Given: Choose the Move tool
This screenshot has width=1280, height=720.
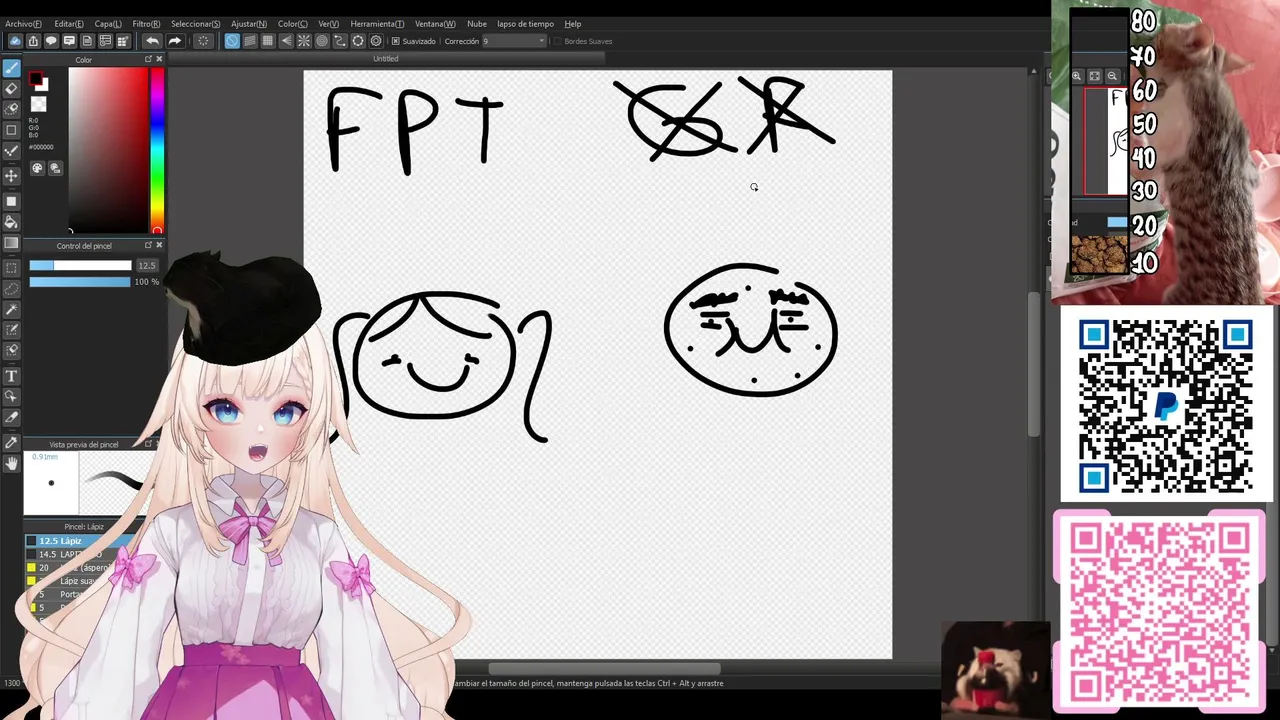Looking at the screenshot, I should pyautogui.click(x=11, y=175).
